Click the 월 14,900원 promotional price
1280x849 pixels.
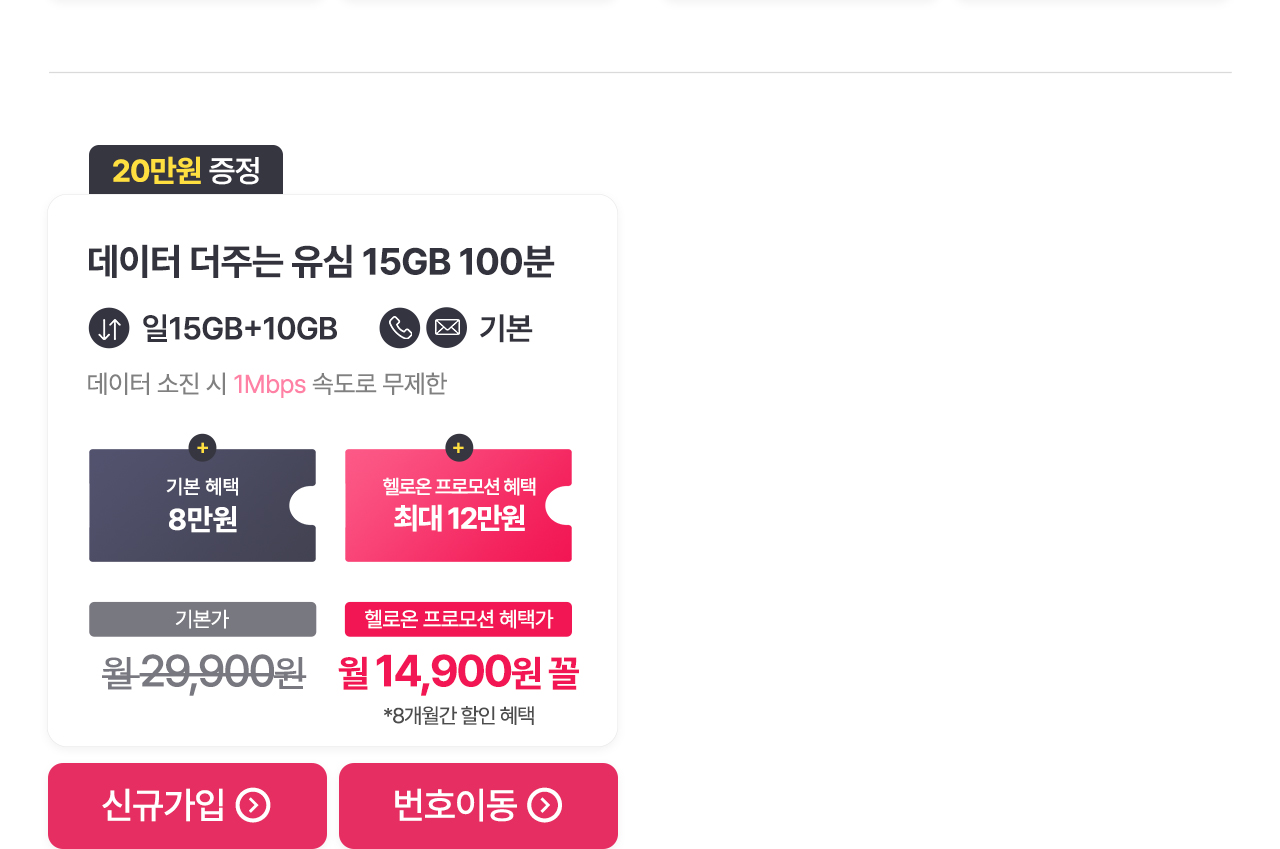[x=458, y=672]
